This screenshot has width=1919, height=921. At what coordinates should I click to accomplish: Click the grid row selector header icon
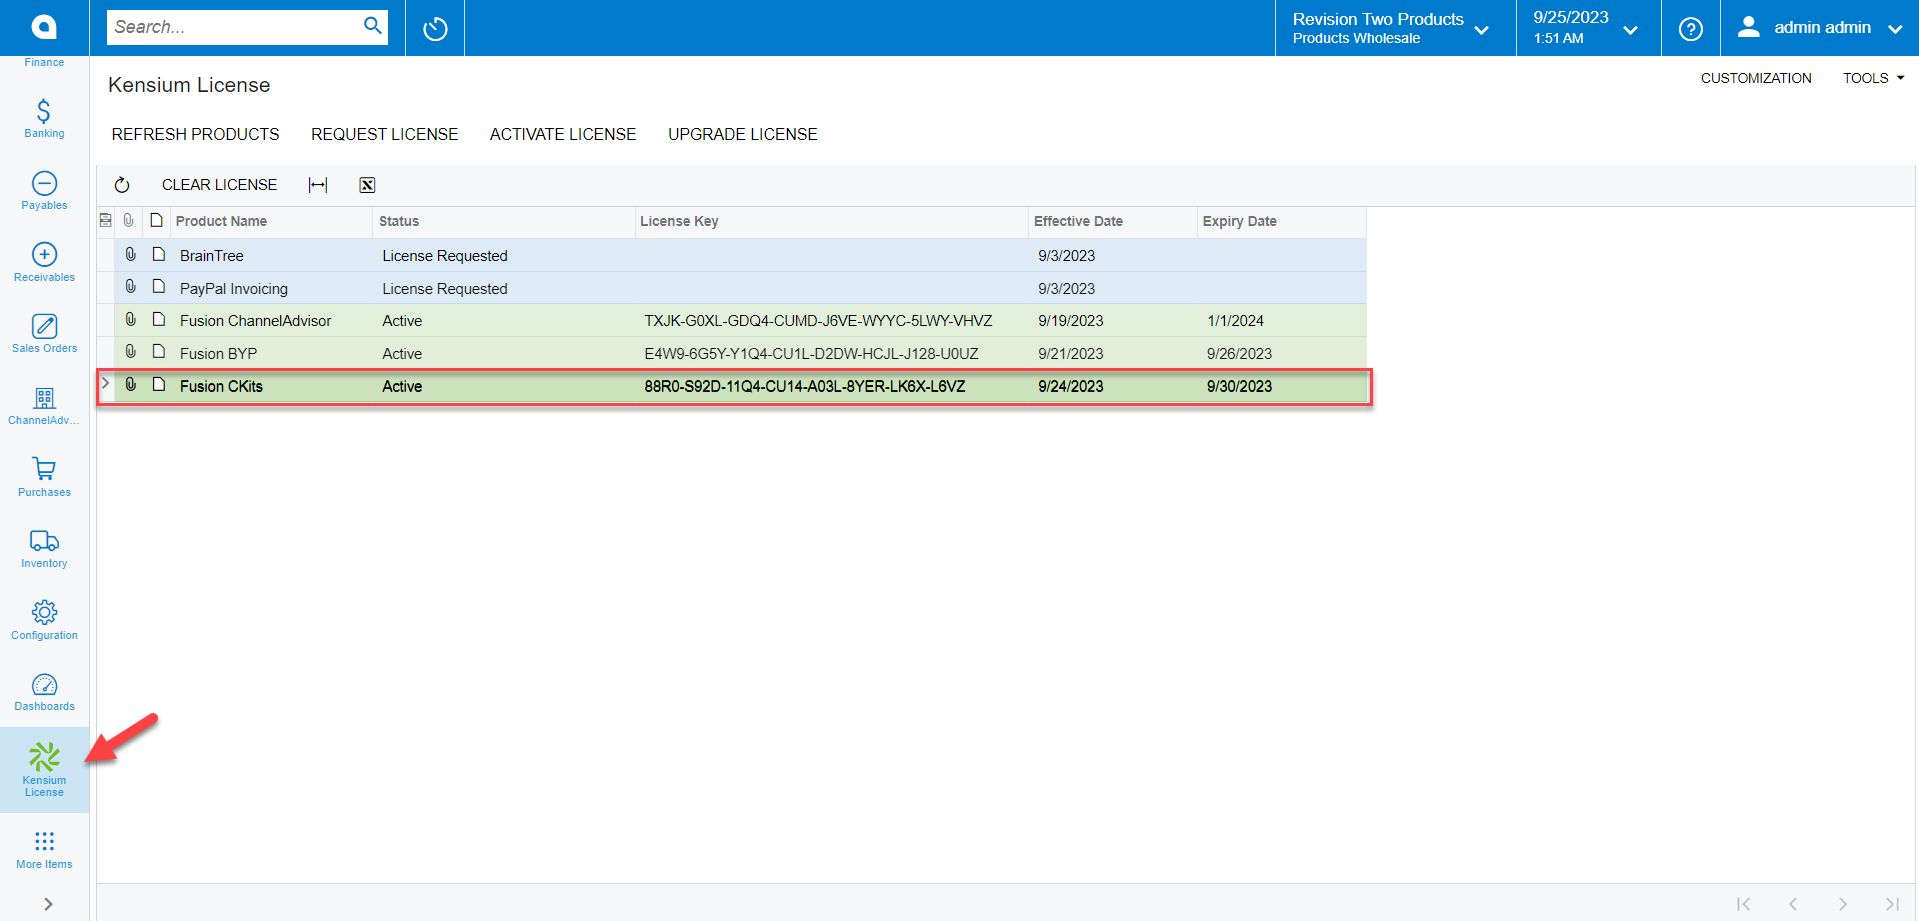tap(105, 220)
